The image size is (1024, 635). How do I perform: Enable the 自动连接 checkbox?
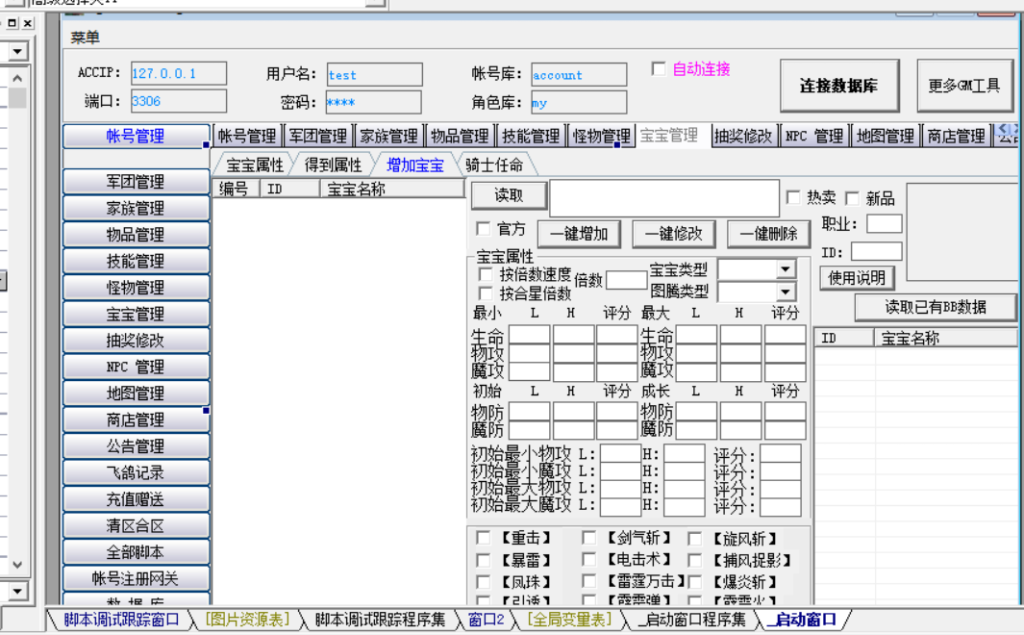click(659, 69)
